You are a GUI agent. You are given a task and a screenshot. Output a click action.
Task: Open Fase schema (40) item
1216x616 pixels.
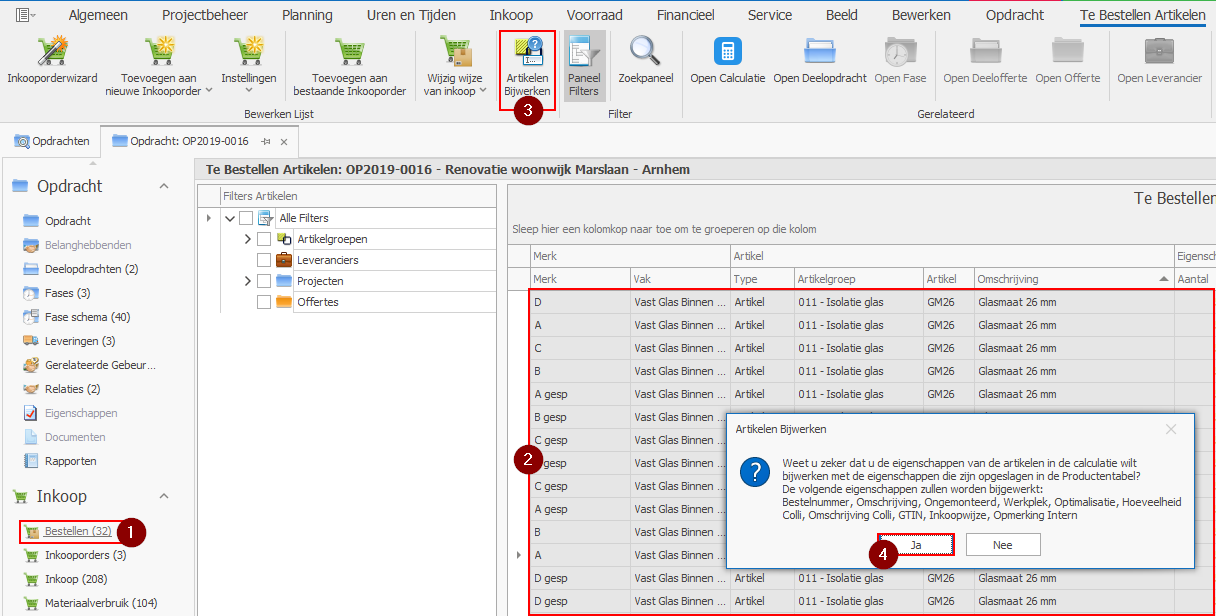[88, 317]
